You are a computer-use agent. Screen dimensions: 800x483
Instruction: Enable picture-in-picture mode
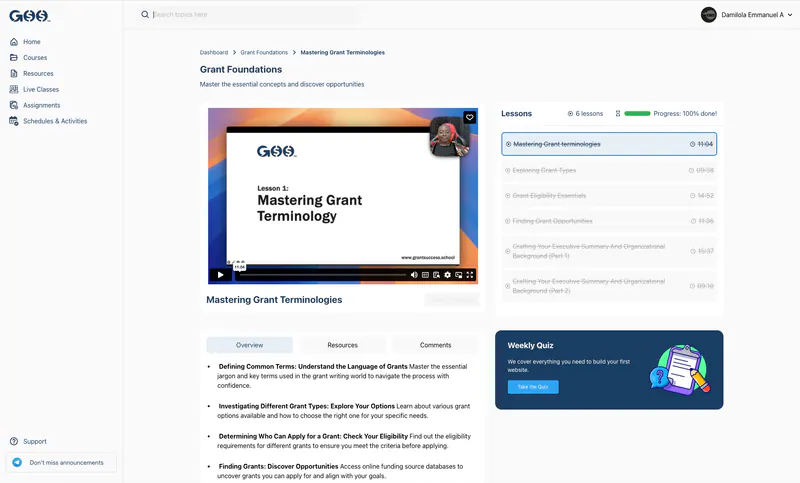[x=459, y=275]
